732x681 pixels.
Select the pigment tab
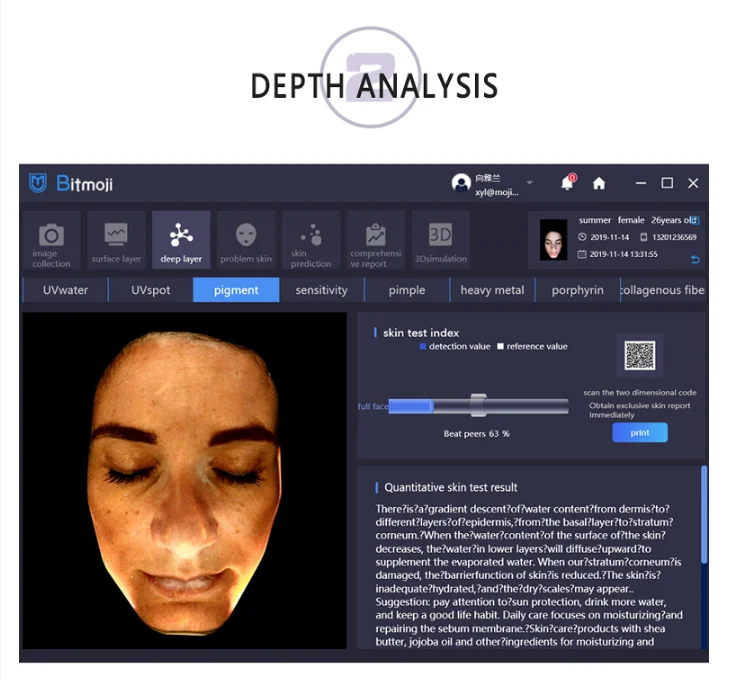tap(236, 290)
